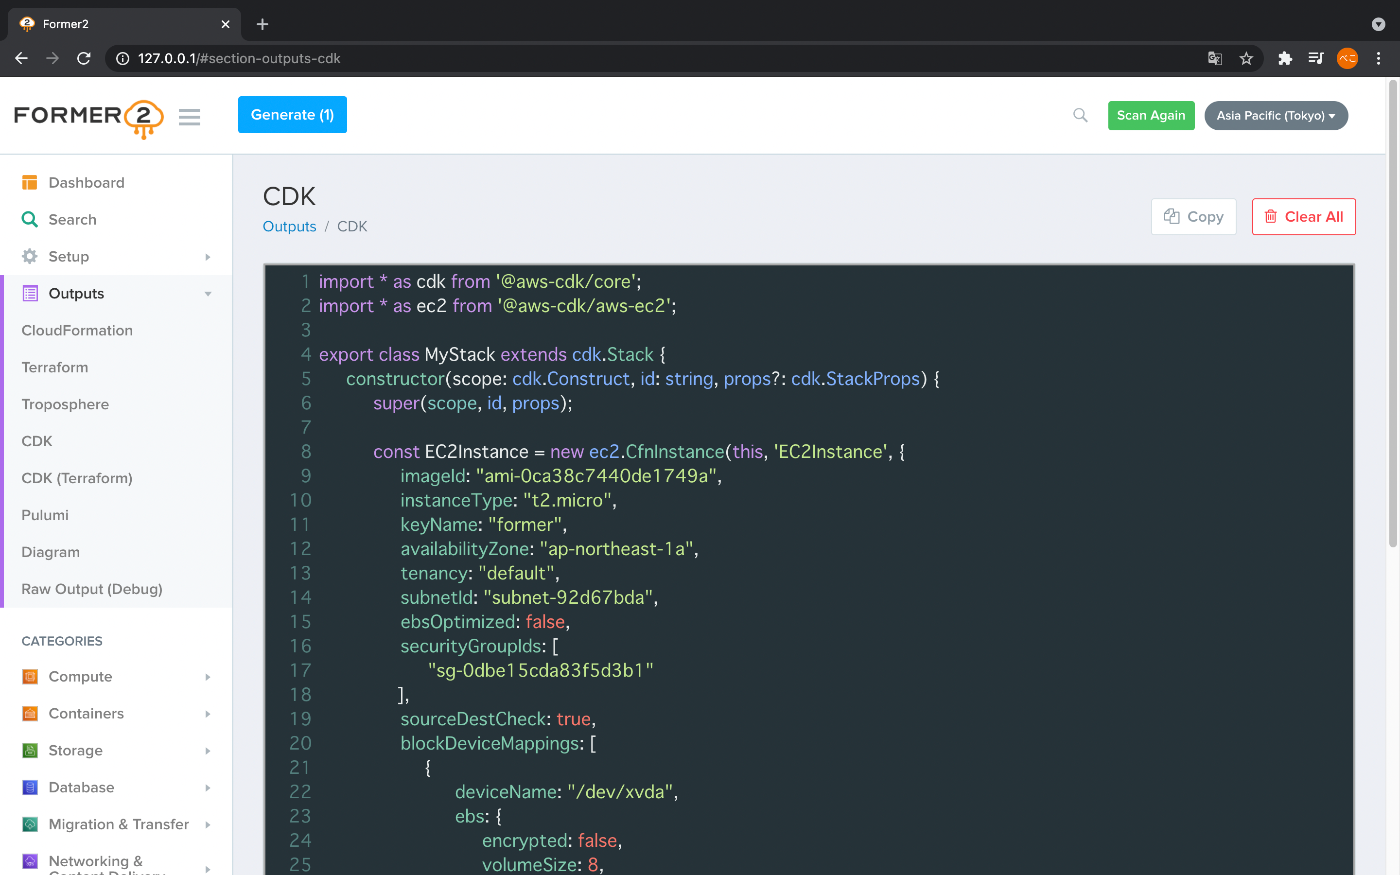Click the "subnet-92d67bda" value in code

pyautogui.click(x=568, y=598)
